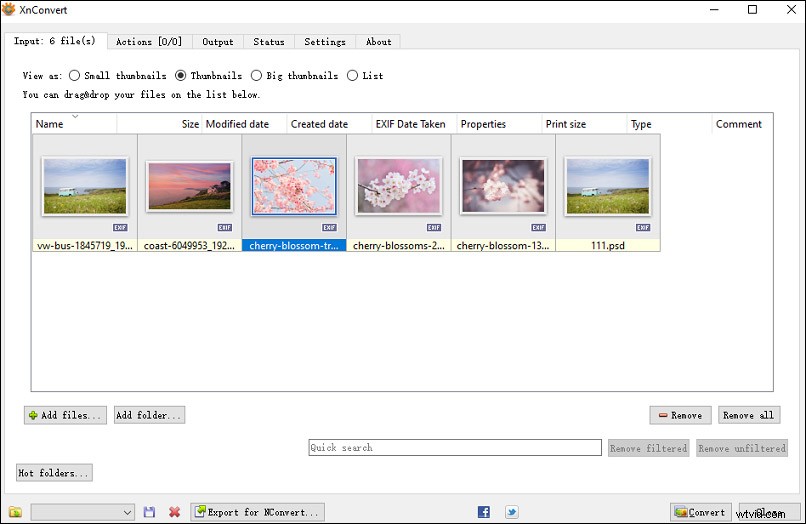Click the file name 'cherry-blossoms-2...'
Screen dimensions: 806x524
pyautogui.click(x=398, y=246)
